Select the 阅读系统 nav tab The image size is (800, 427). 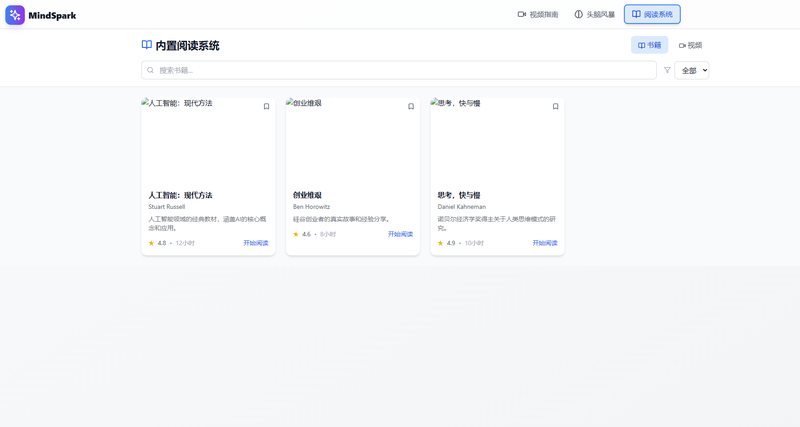652,14
